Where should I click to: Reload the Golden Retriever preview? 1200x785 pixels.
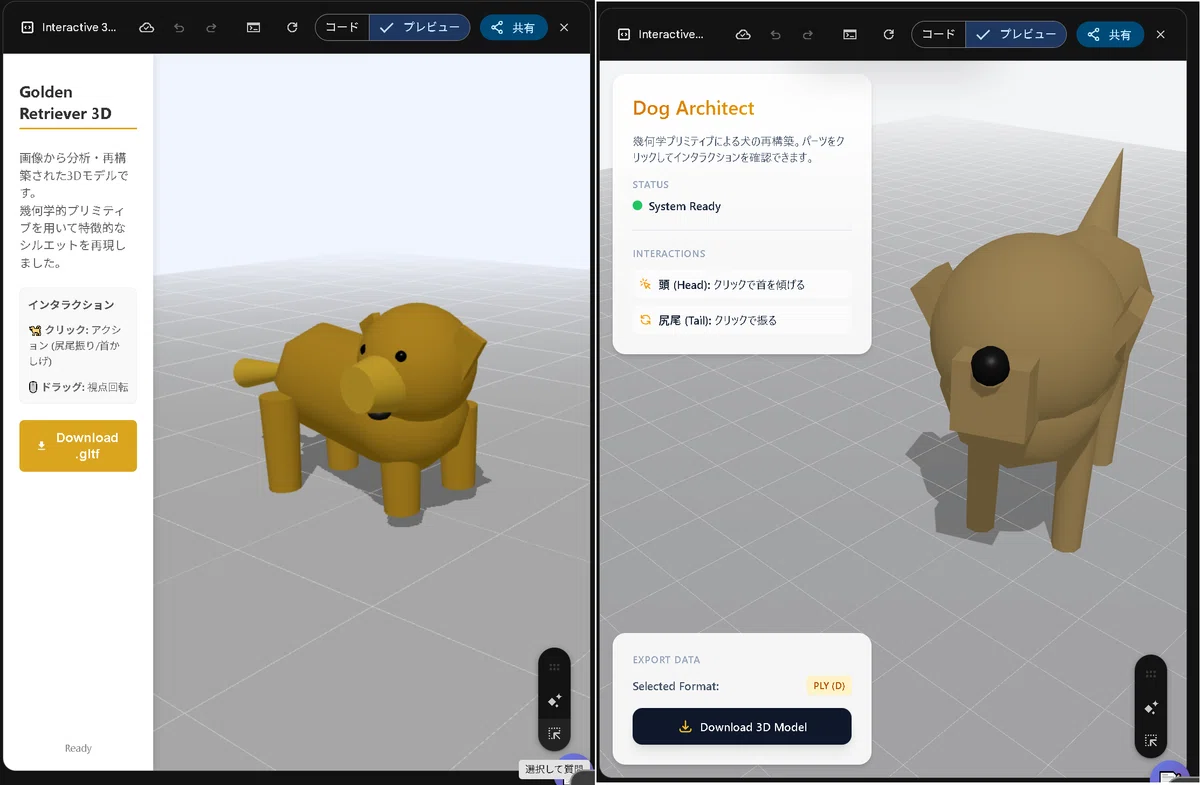292,28
